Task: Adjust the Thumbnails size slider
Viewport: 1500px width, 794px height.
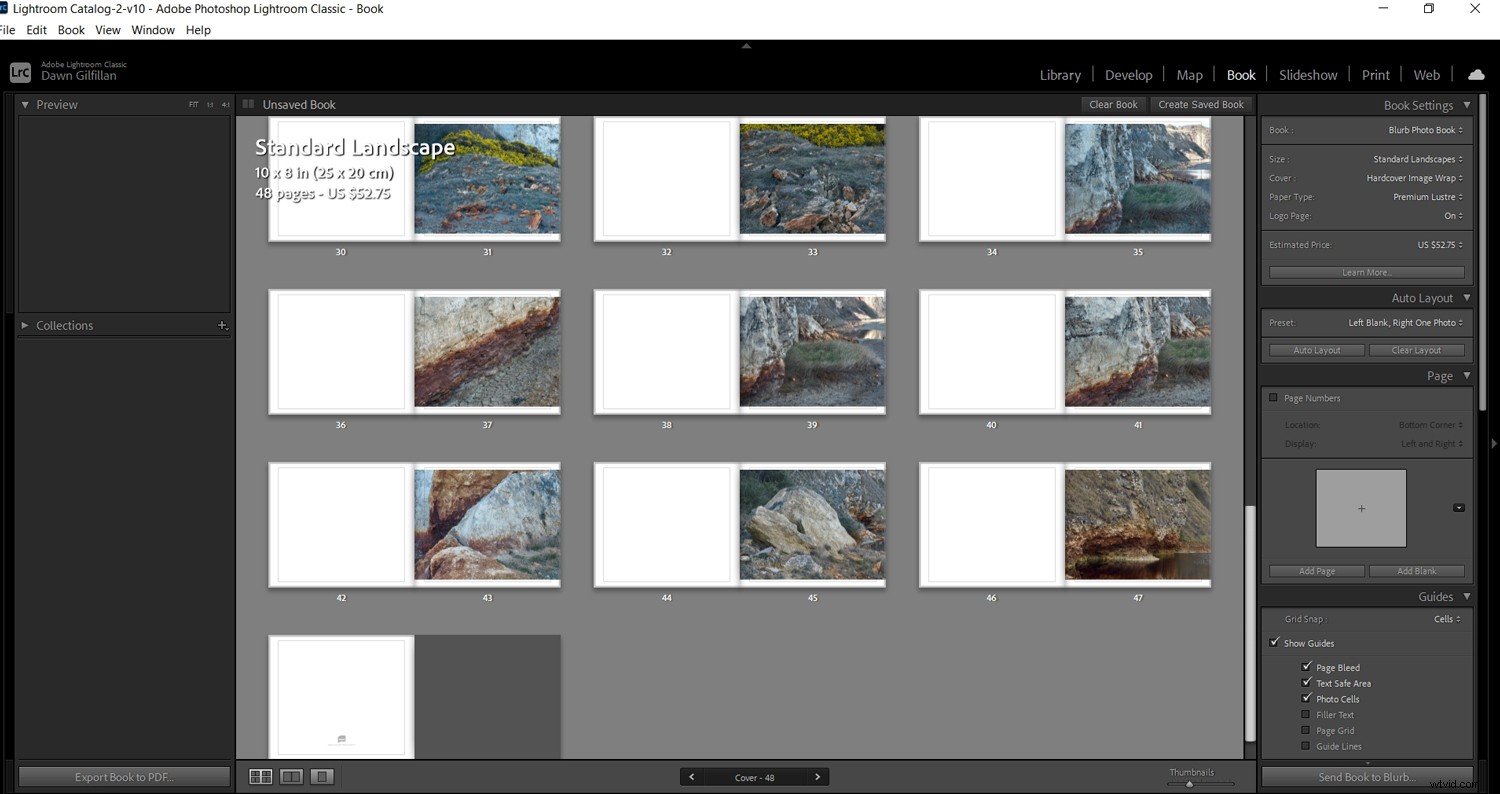Action: [x=1190, y=784]
